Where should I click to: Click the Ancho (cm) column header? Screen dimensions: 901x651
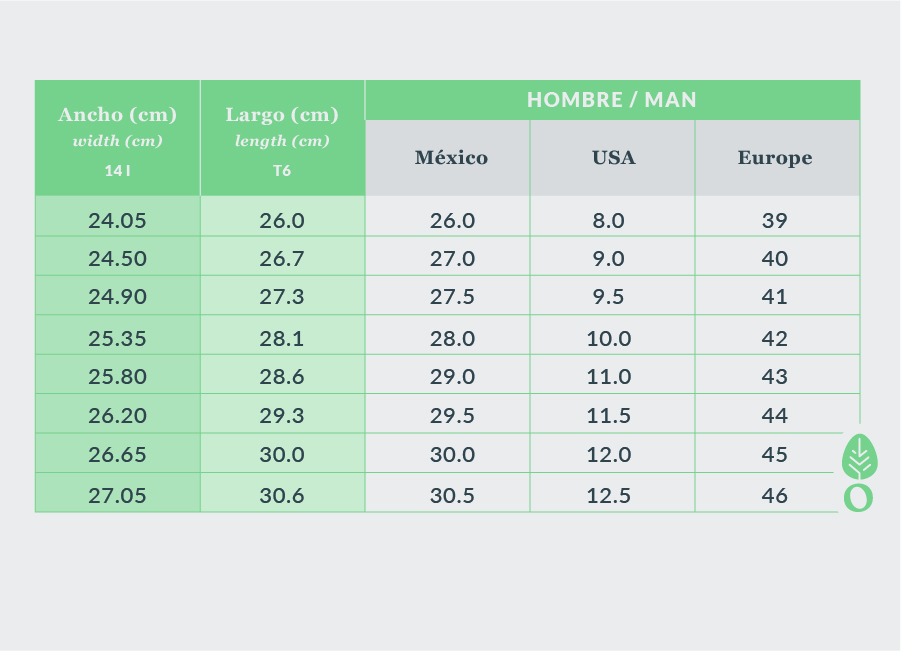[118, 115]
